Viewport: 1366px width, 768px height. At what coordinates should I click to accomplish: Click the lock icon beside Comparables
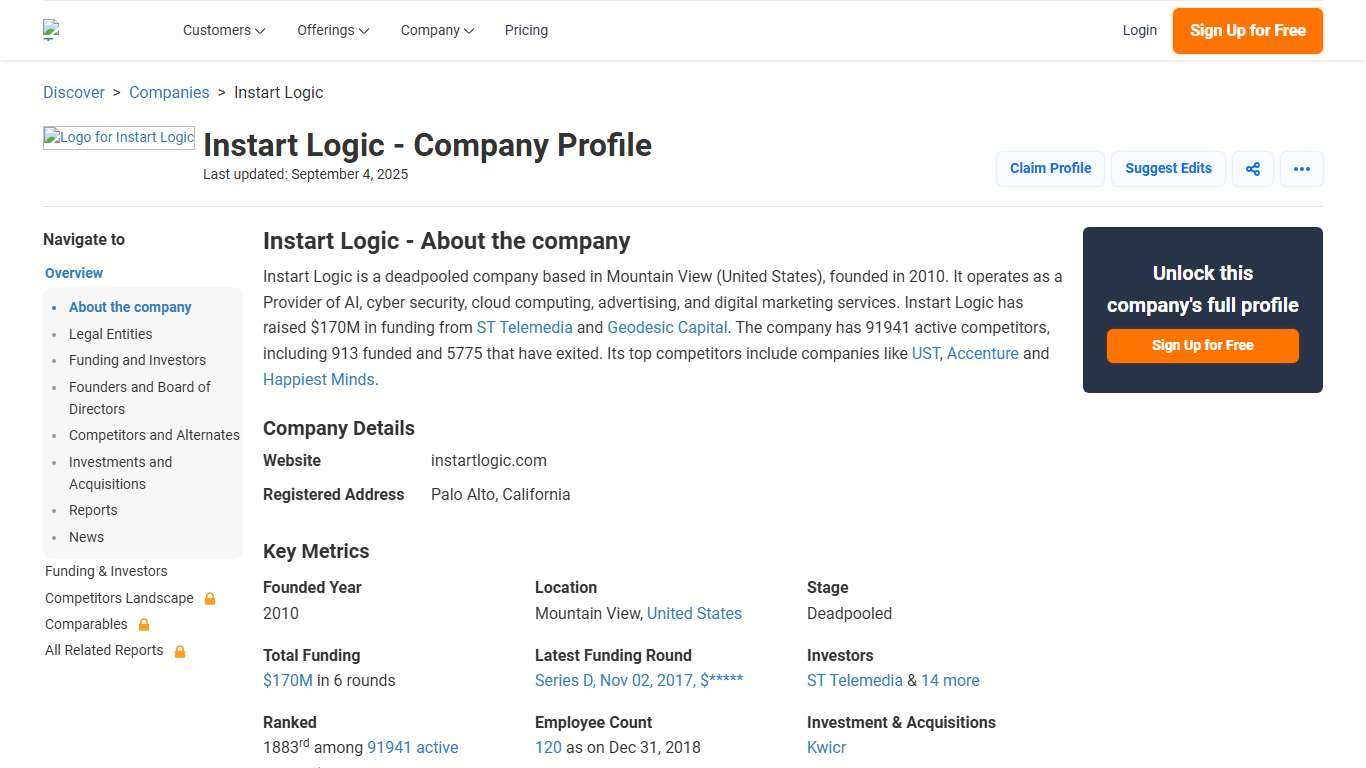144,624
